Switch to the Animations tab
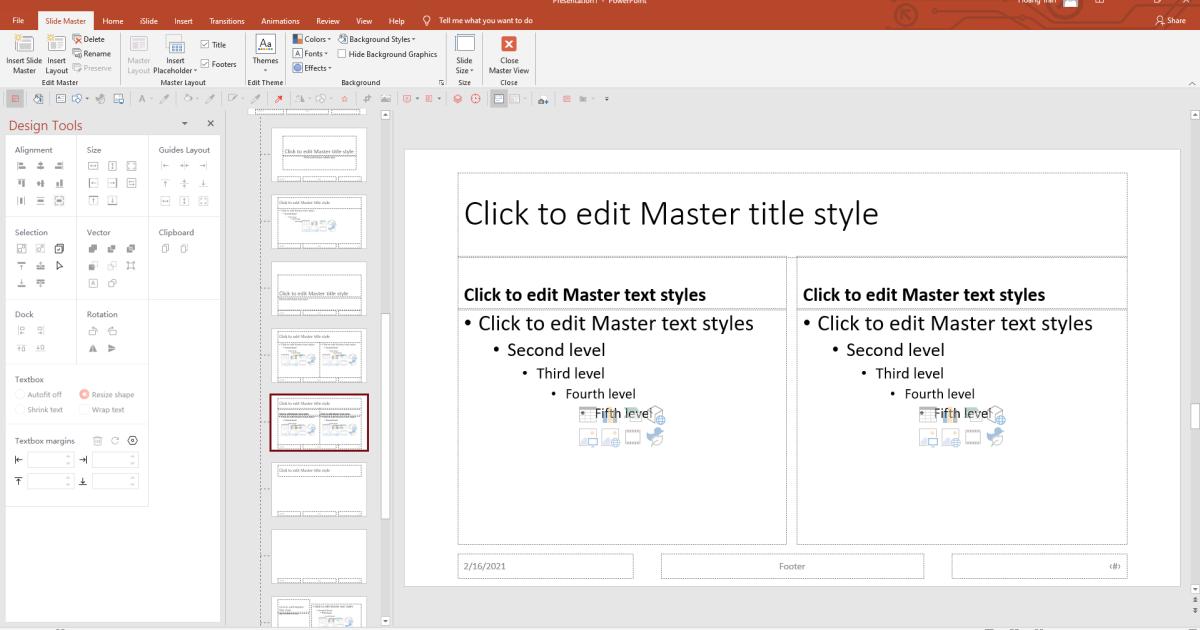 pyautogui.click(x=280, y=19)
